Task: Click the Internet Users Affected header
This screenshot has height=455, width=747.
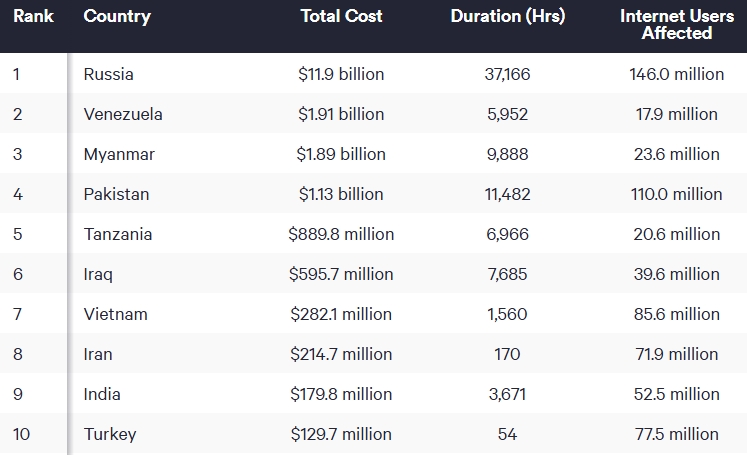Action: (677, 24)
